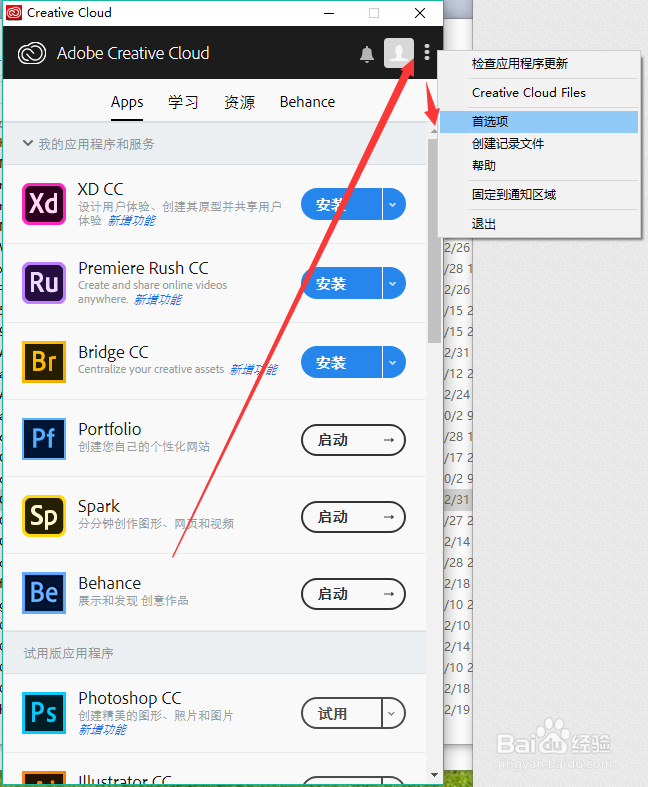The width and height of the screenshot is (648, 787).
Task: Open the user profile avatar
Action: 399,53
